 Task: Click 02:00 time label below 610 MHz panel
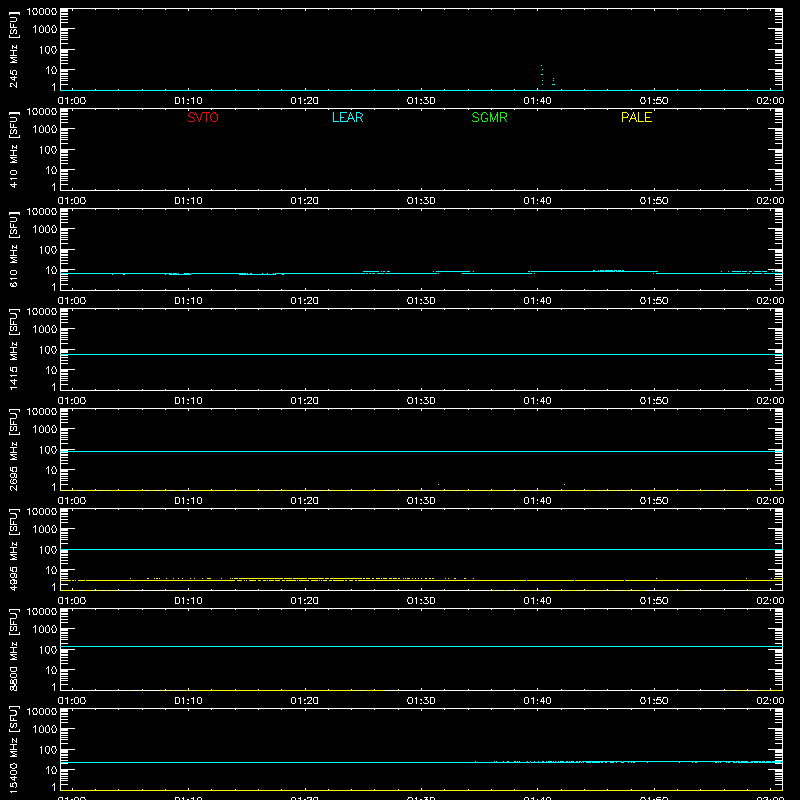770,301
